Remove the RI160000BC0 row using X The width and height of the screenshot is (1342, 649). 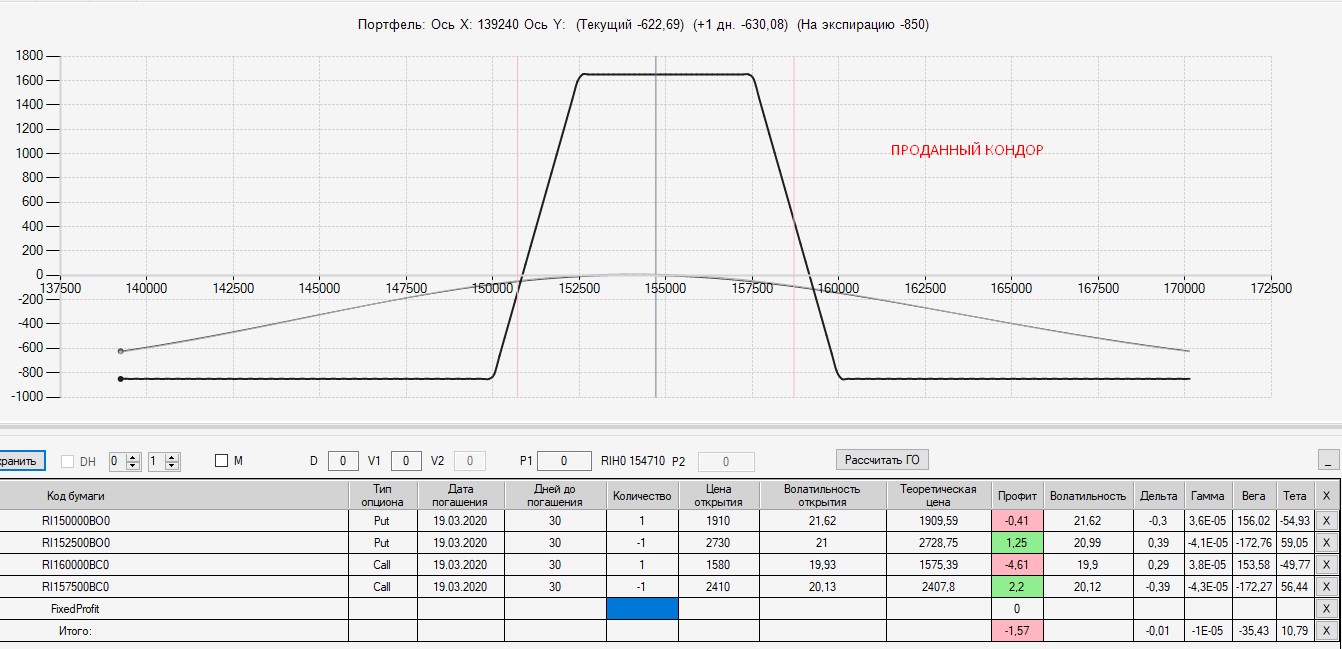point(1327,565)
